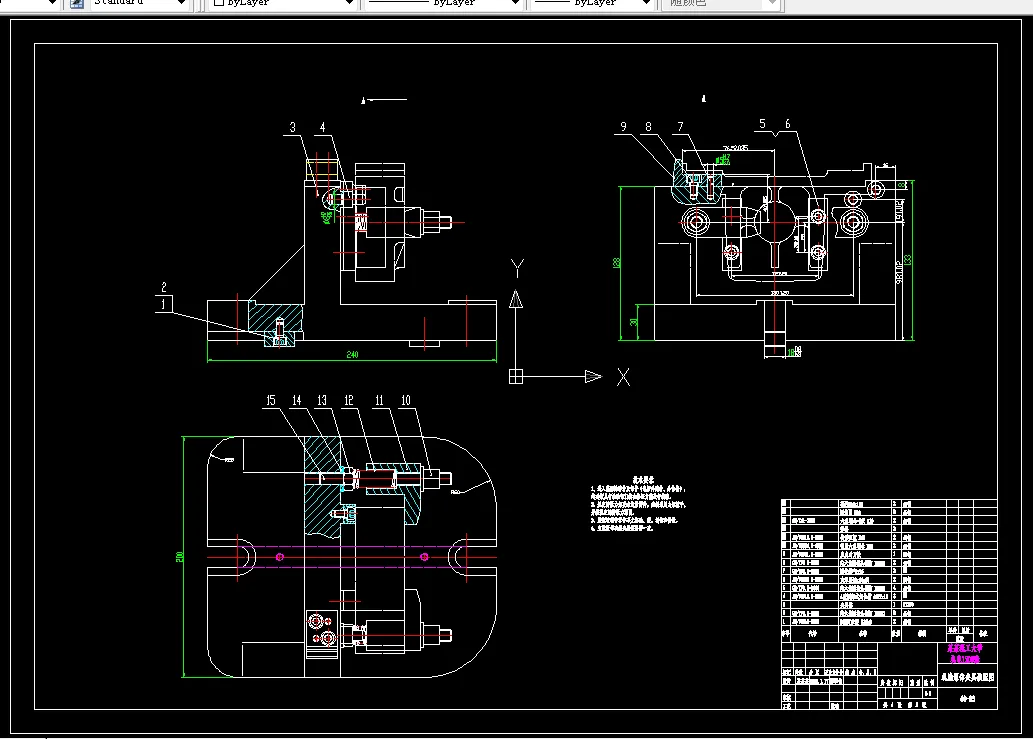1033x739 pixels.
Task: Select the technical requirements text block
Action: click(639, 505)
